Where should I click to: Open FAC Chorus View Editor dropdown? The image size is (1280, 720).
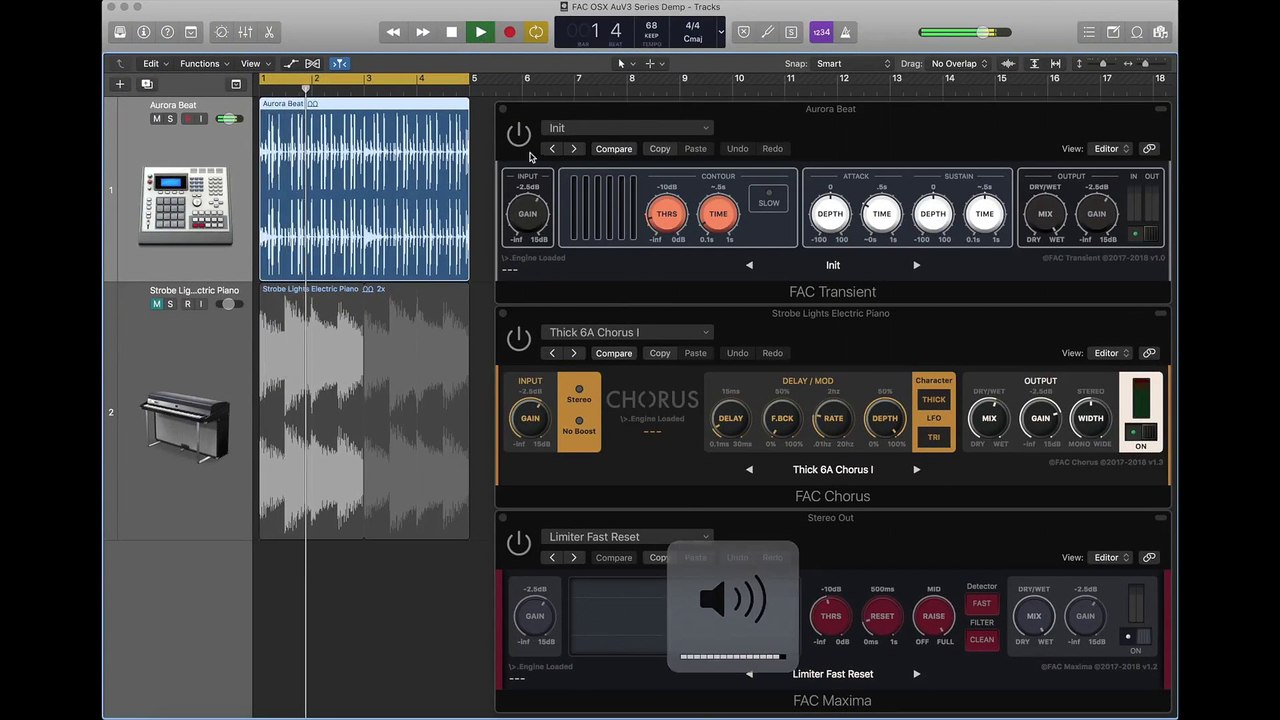[x=1111, y=353]
